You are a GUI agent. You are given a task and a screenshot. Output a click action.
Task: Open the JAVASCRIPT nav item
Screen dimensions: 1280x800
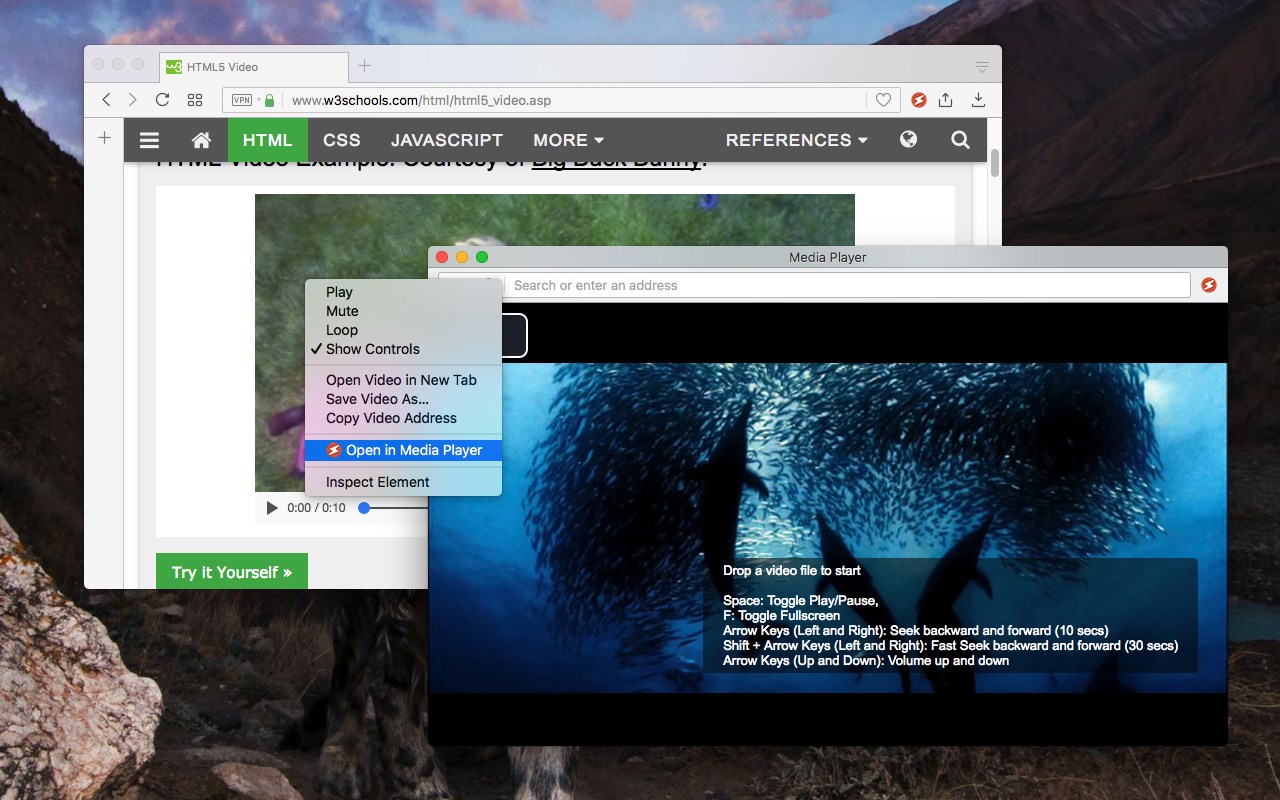pyautogui.click(x=447, y=140)
